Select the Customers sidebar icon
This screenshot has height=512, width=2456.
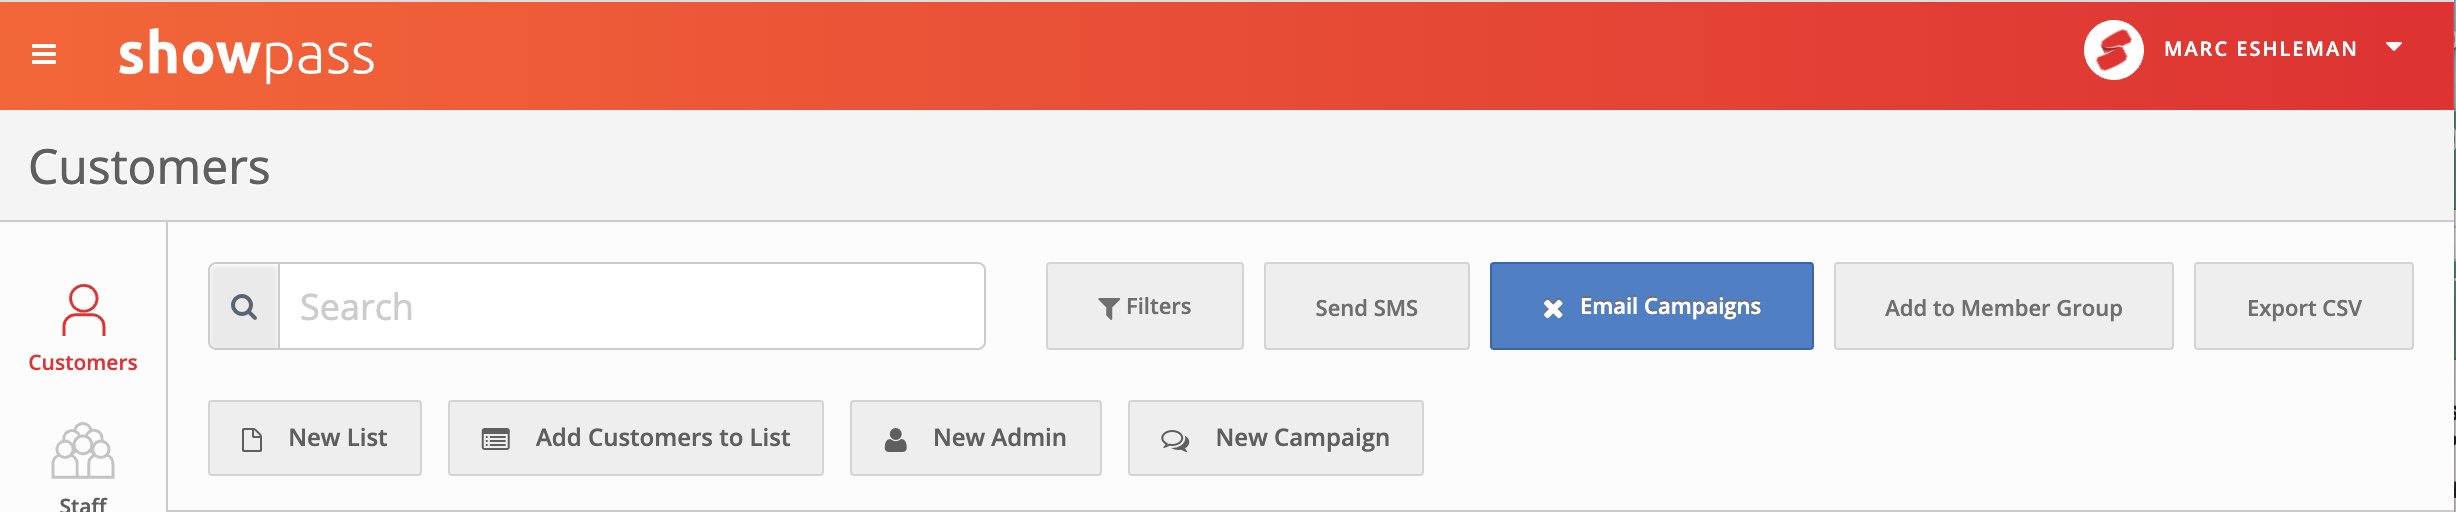(83, 310)
